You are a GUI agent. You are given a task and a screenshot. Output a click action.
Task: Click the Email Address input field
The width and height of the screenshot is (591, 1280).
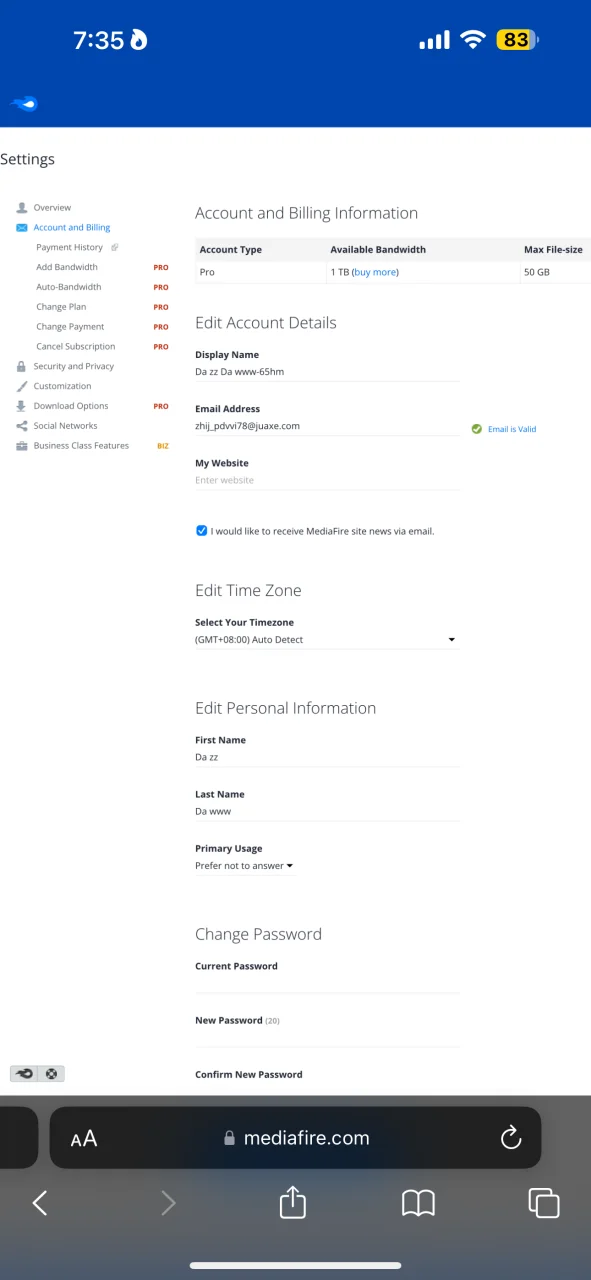point(327,426)
